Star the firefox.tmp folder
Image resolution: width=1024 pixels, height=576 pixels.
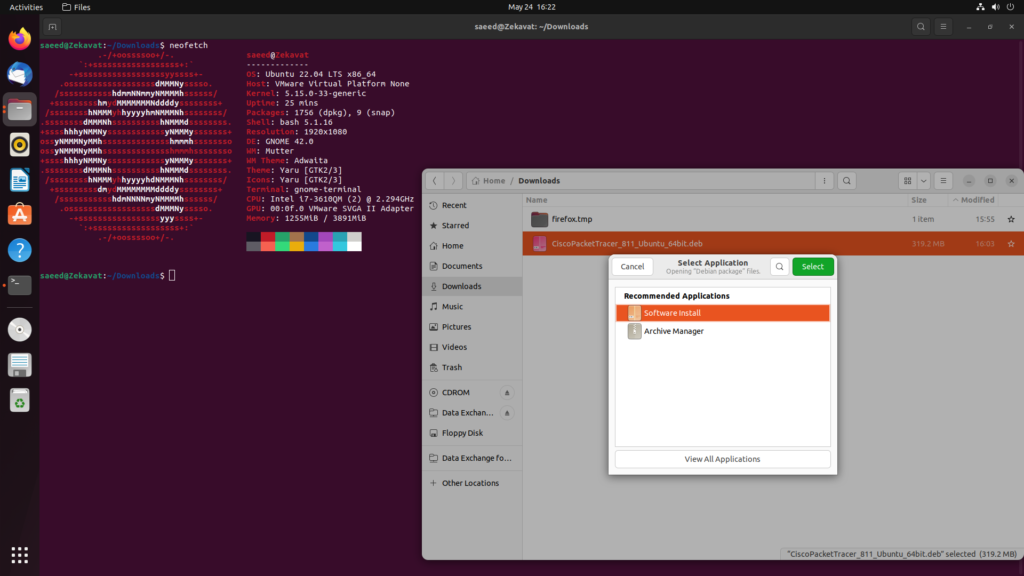[1011, 219]
